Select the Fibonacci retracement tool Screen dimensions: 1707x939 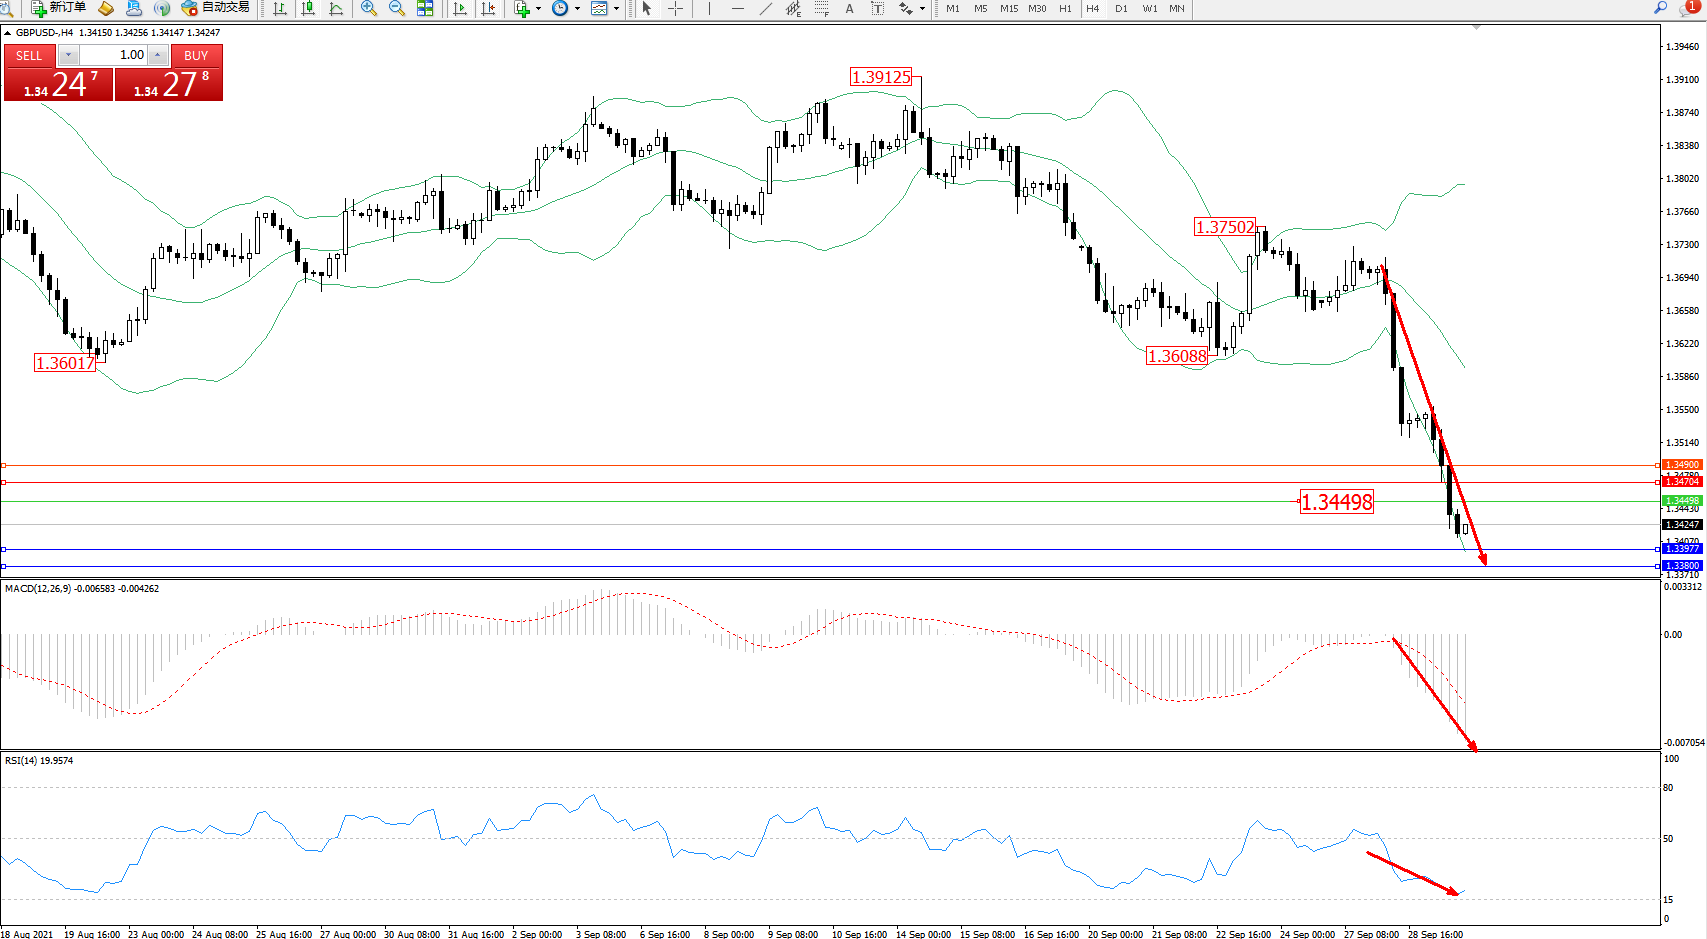click(x=821, y=8)
